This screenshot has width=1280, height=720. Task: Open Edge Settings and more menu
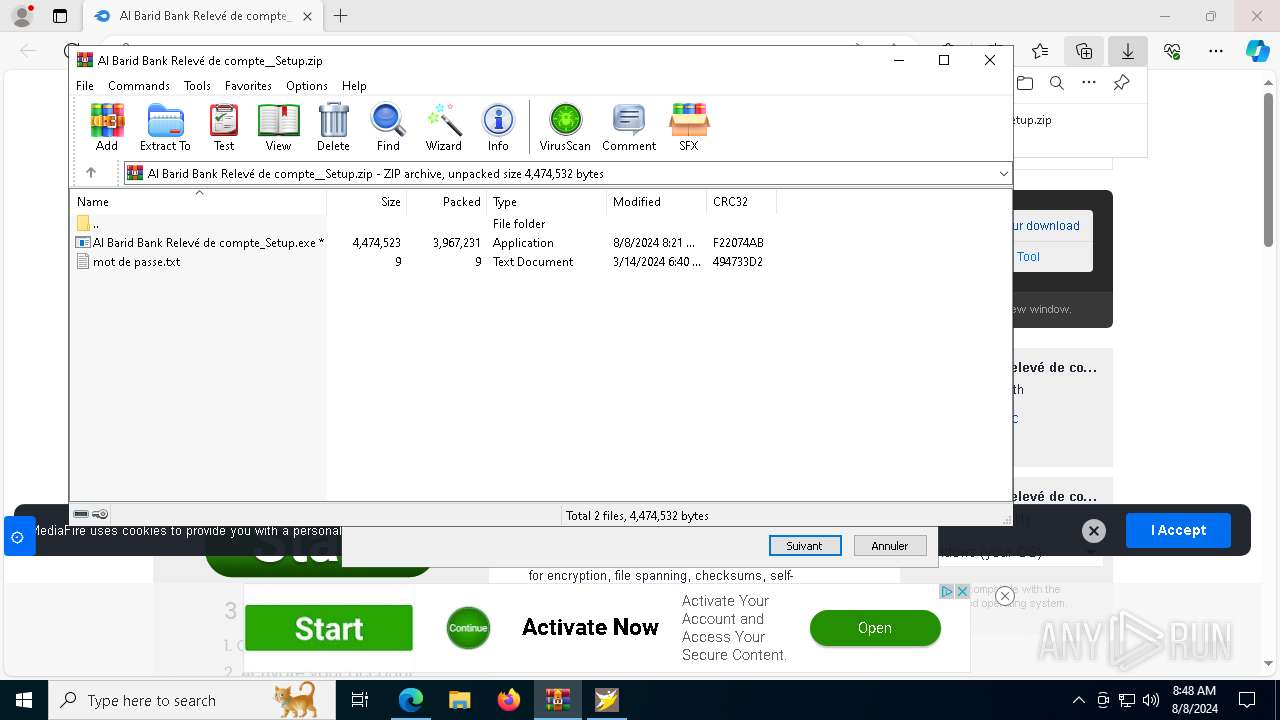coord(1216,50)
